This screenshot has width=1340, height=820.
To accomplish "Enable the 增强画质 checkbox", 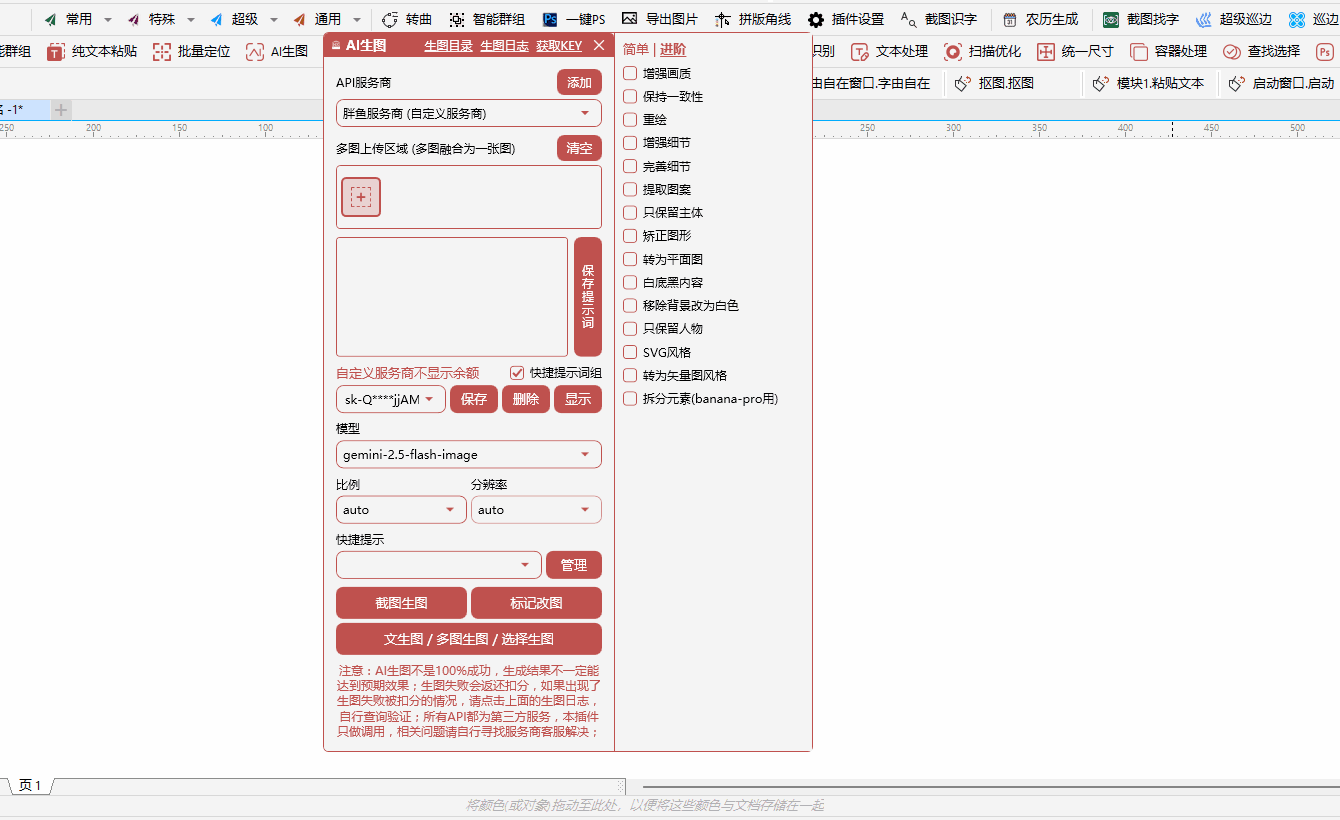I will coord(630,73).
